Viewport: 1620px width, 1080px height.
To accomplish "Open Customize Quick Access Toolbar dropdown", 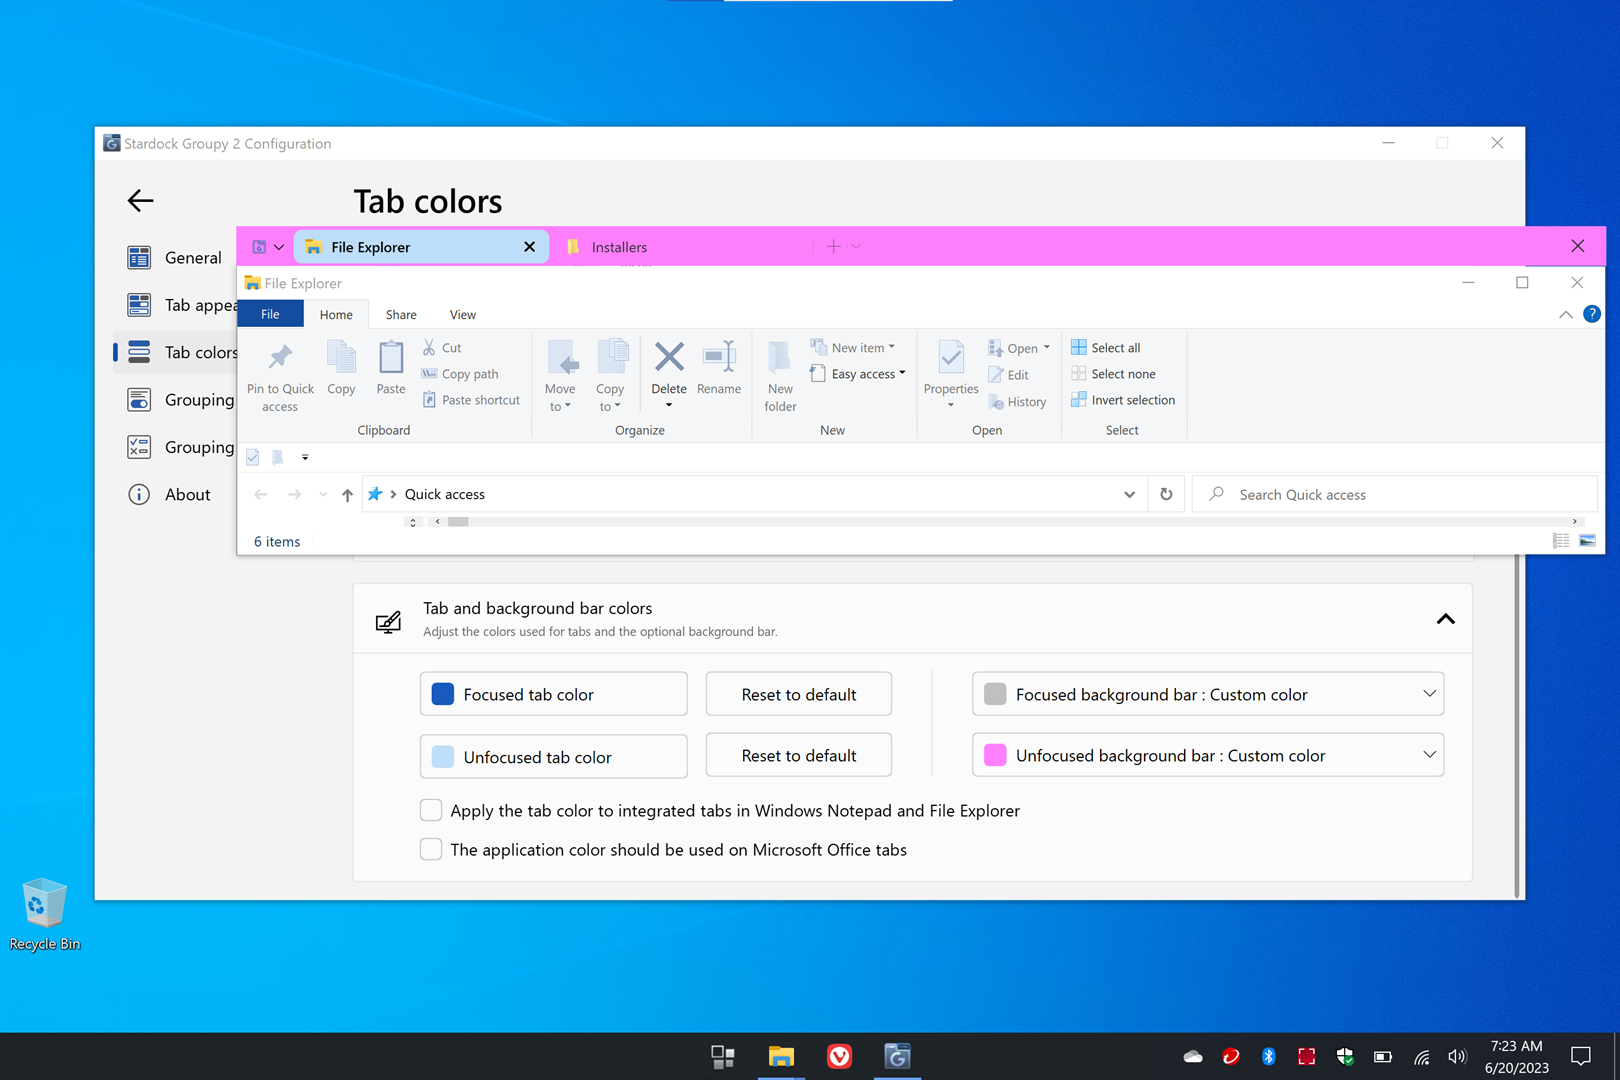I will click(x=305, y=457).
